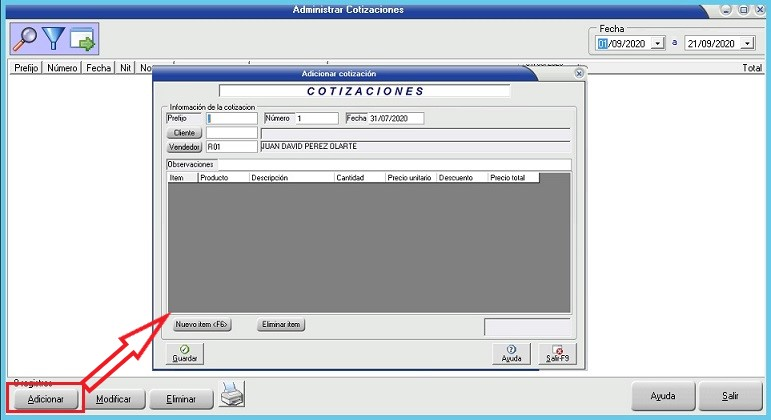The image size is (771, 420).
Task: Click the Modificar button
Action: tap(113, 398)
